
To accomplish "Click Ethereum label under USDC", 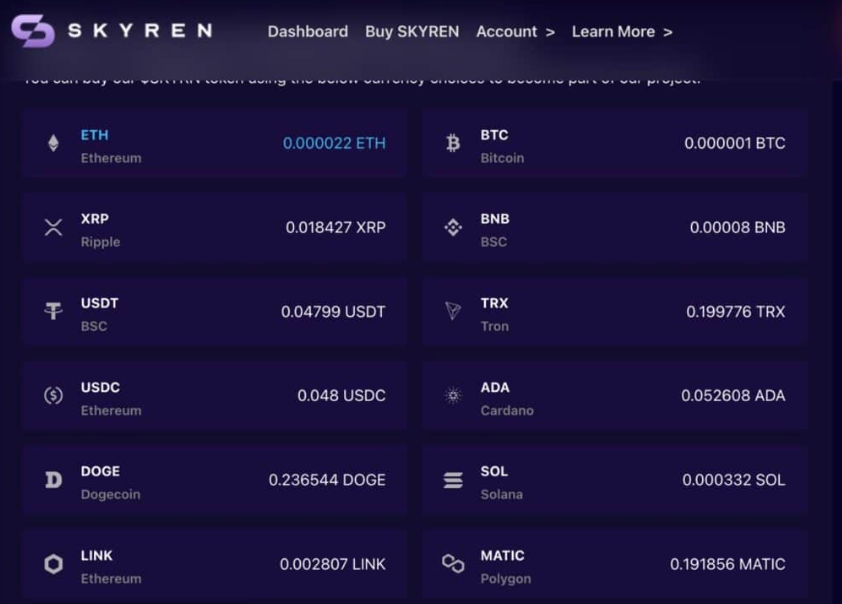I will (111, 411).
